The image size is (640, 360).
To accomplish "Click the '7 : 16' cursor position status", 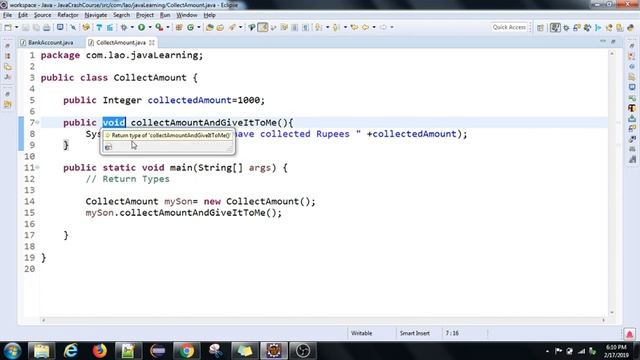I will click(x=452, y=333).
